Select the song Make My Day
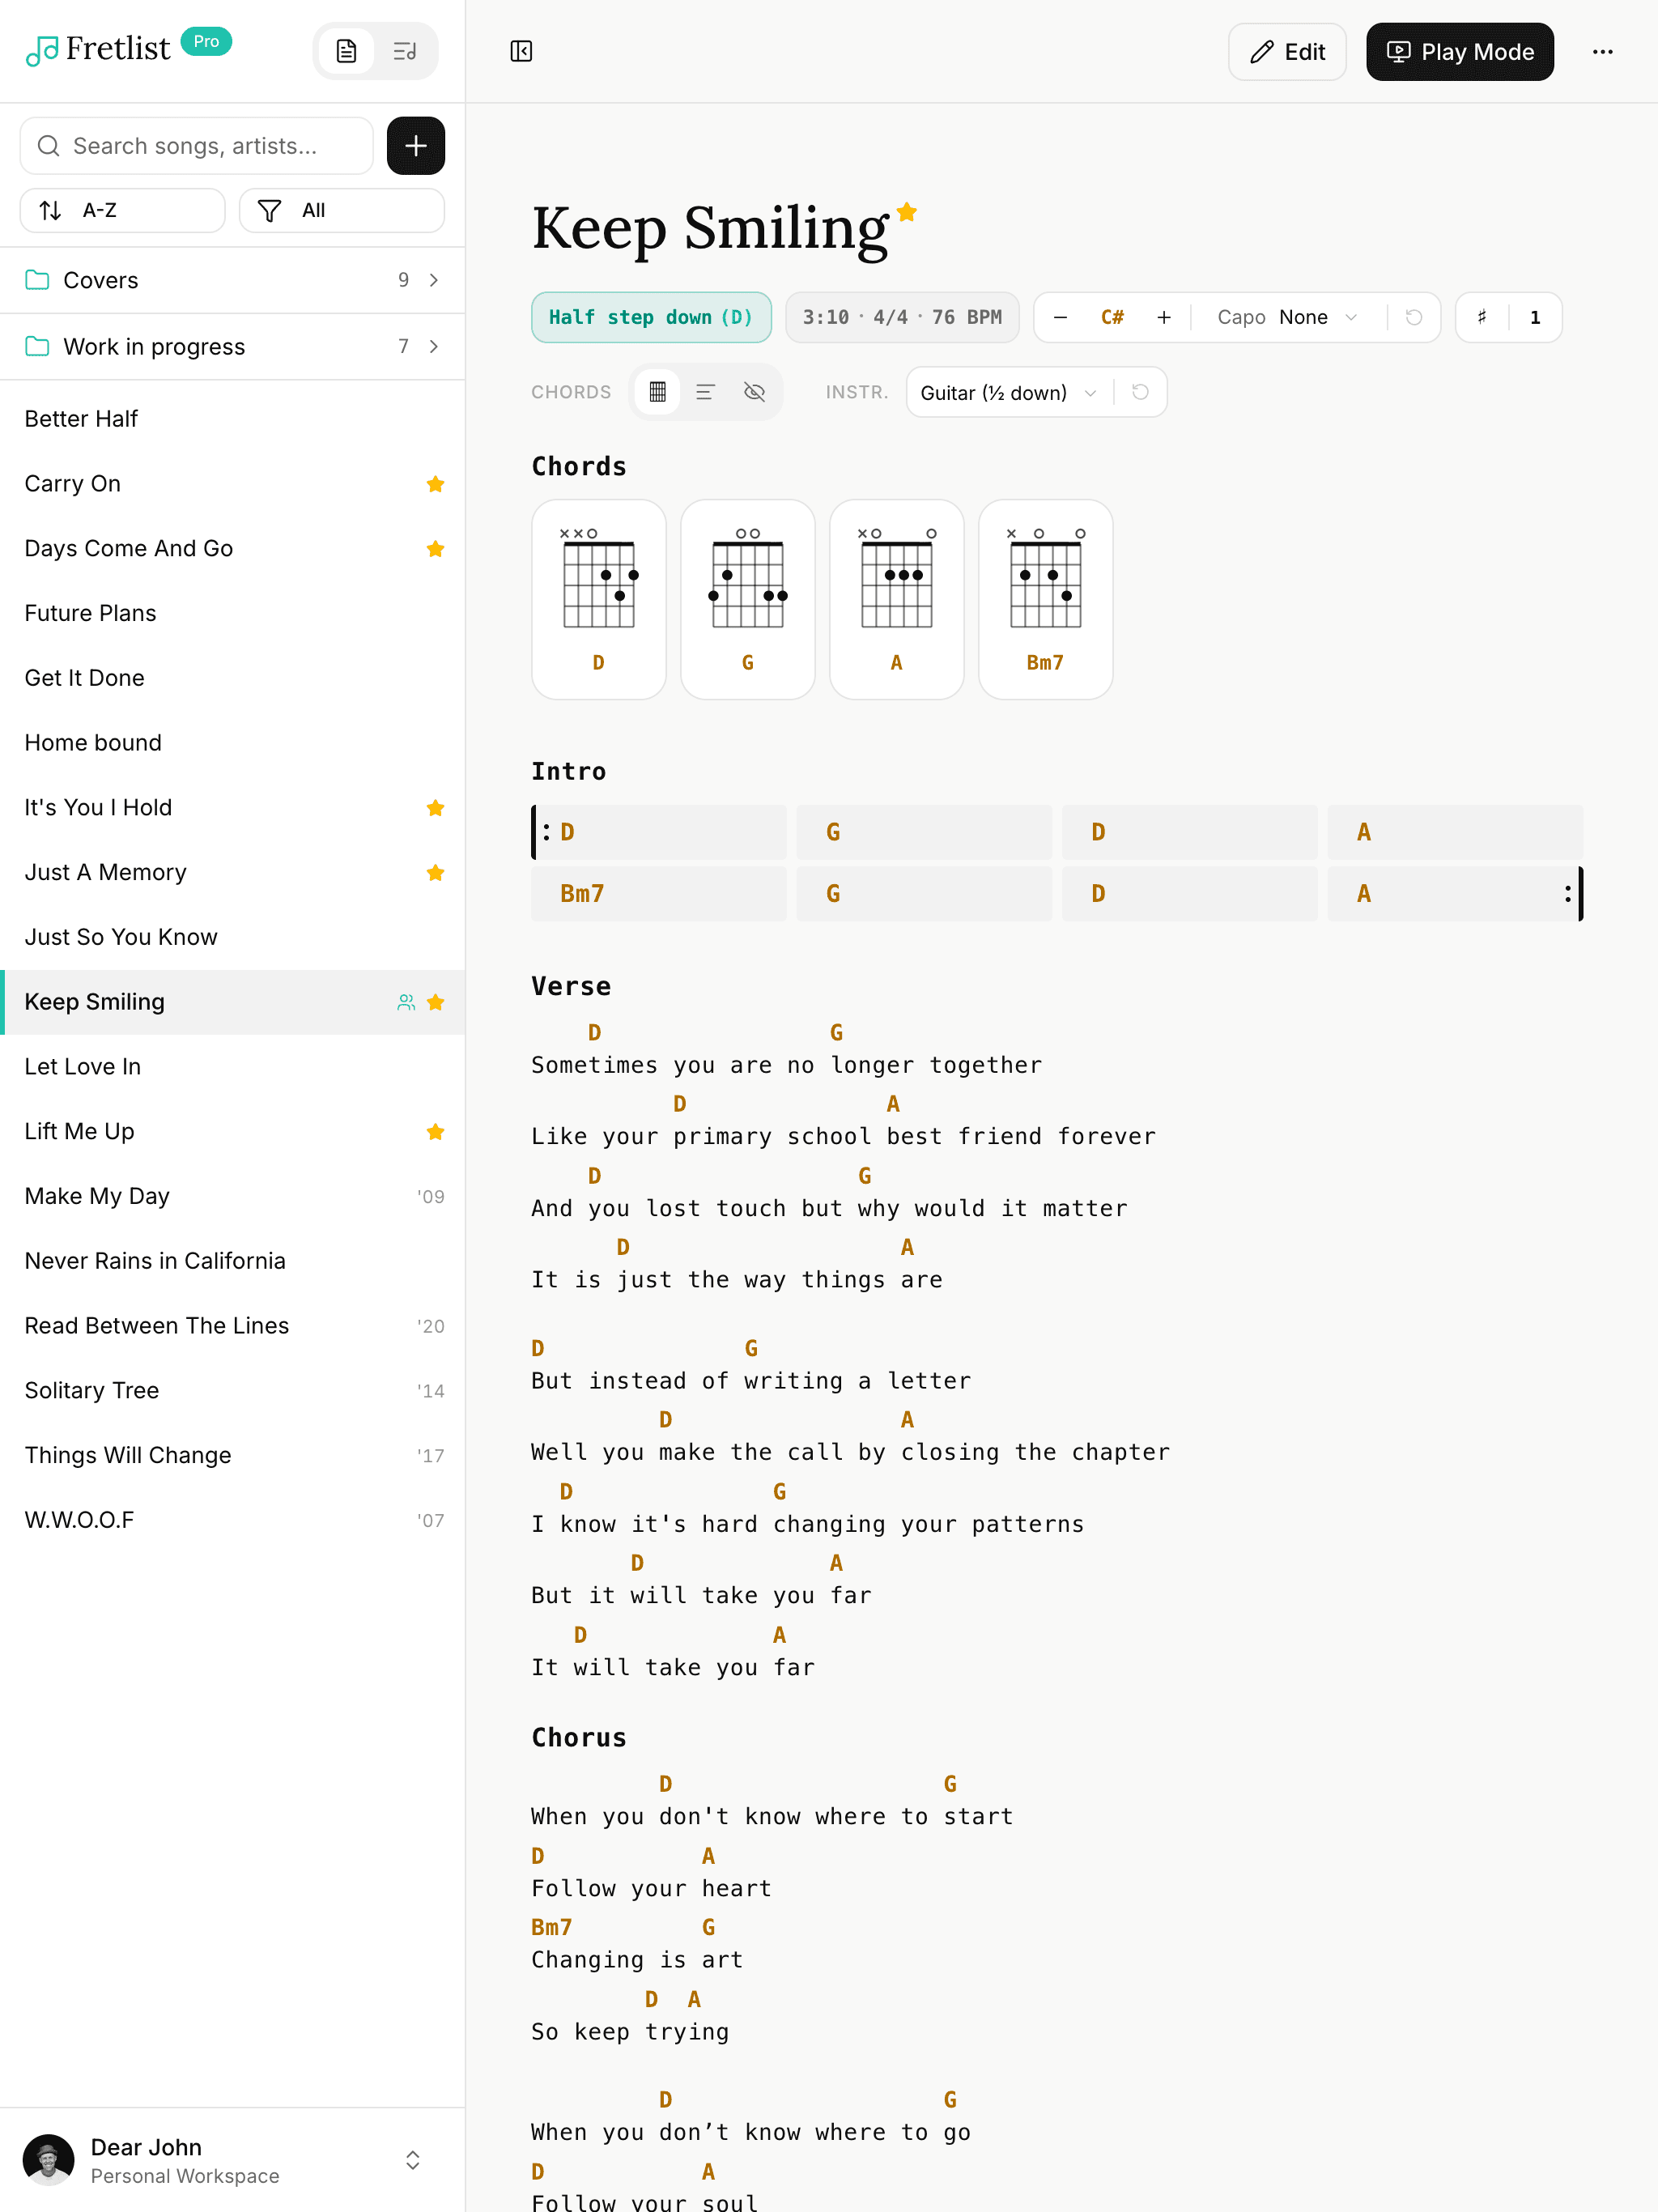1658x2212 pixels. pos(232,1196)
